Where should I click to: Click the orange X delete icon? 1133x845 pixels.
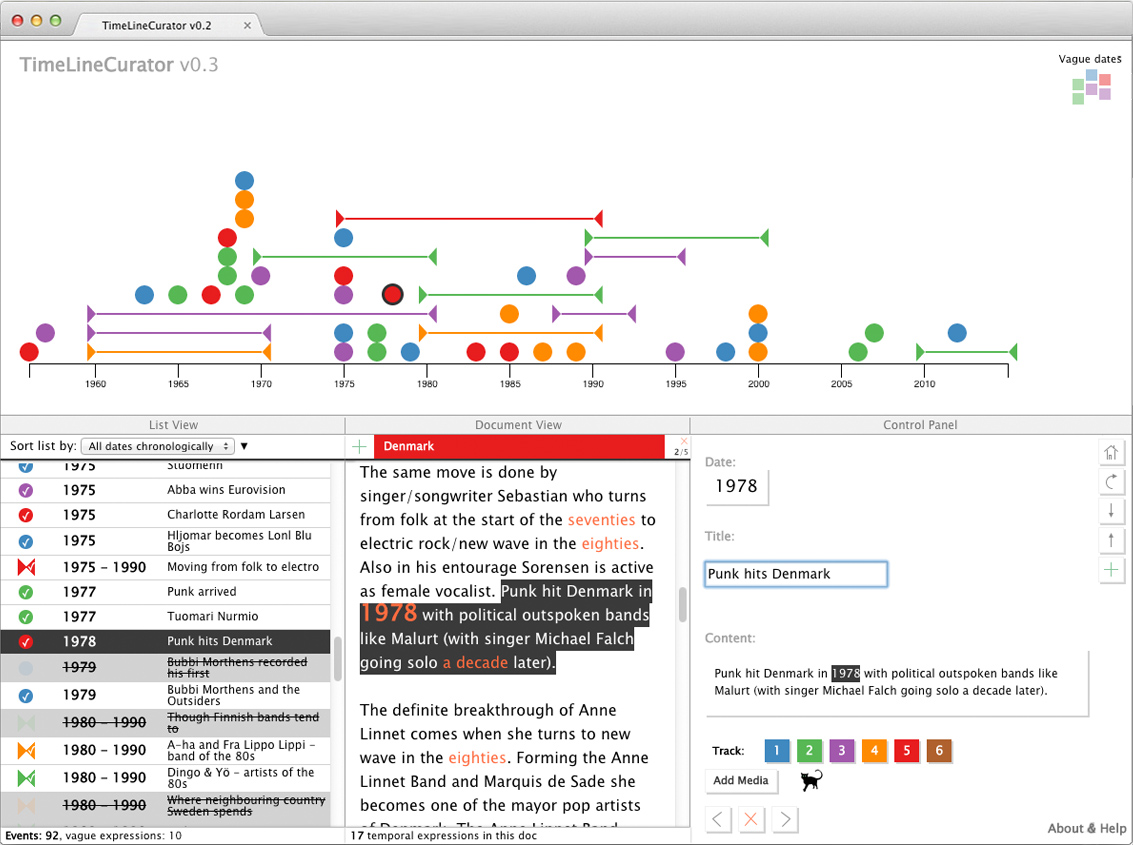[x=751, y=819]
